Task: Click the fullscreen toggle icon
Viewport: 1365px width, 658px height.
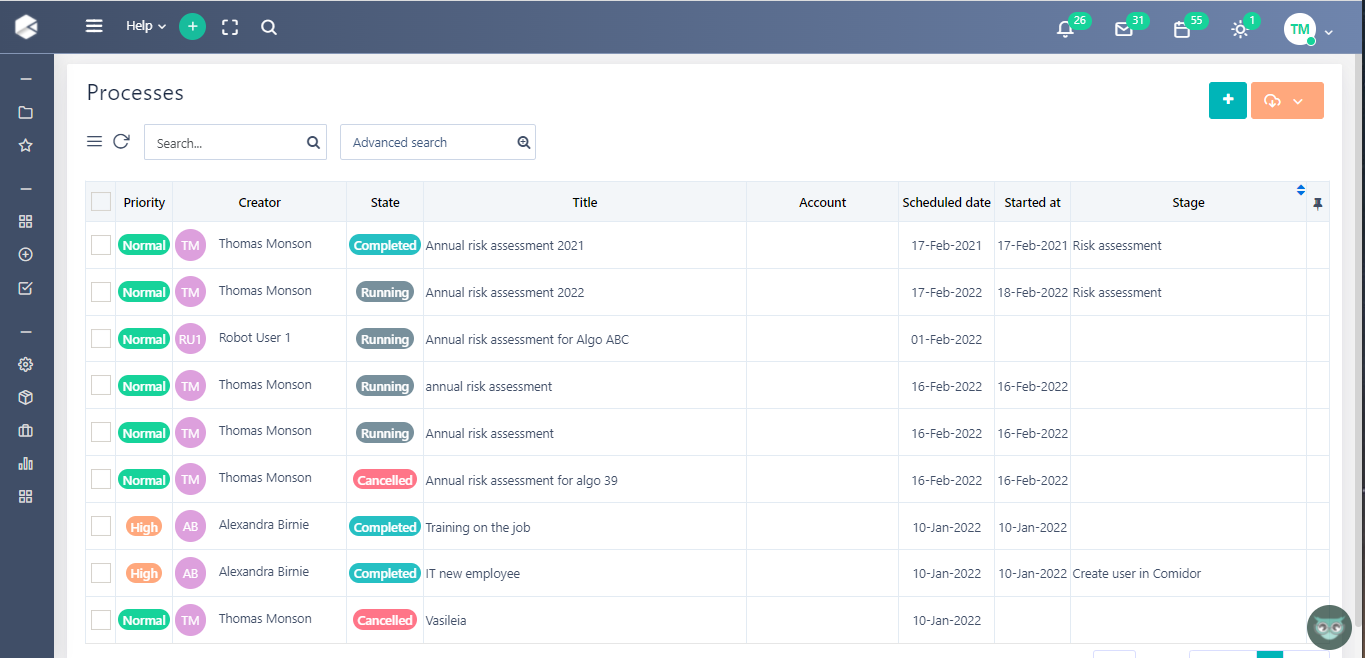Action: coord(230,27)
